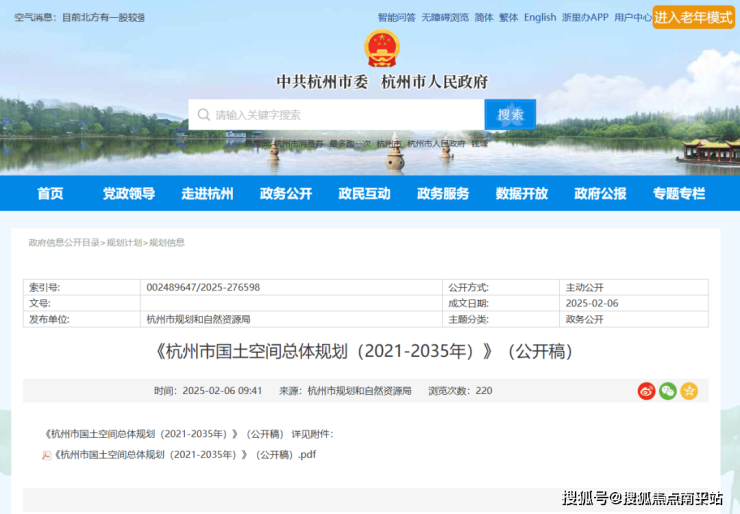Click the national emblem logo

pos(381,48)
